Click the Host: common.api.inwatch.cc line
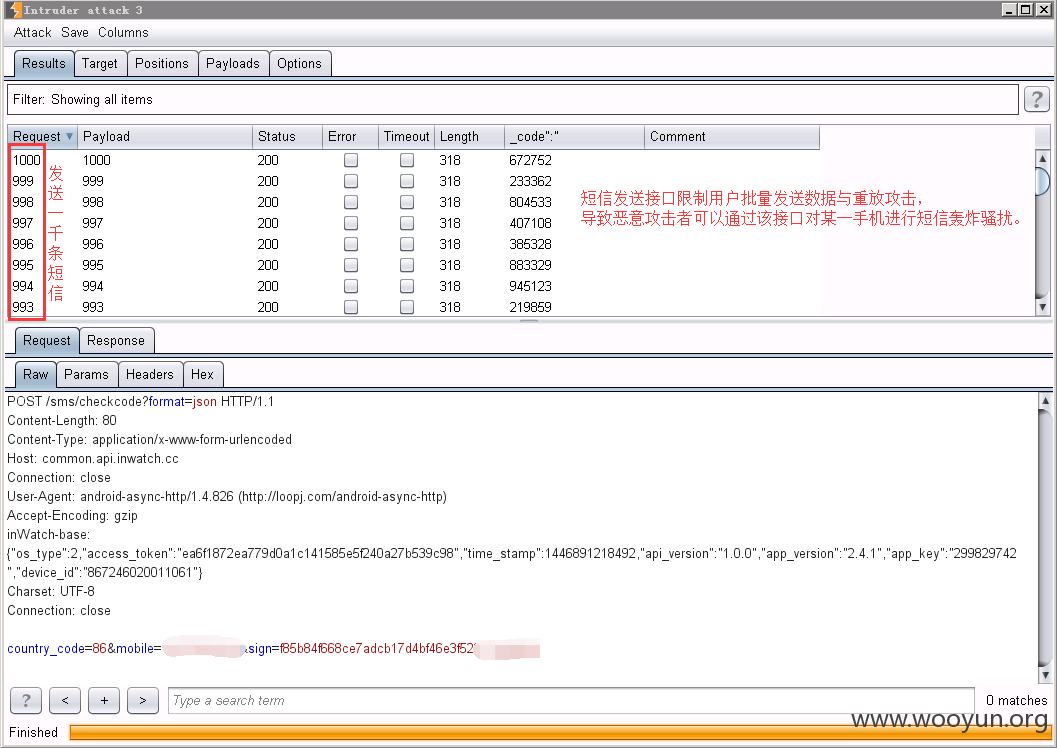Image resolution: width=1057 pixels, height=748 pixels. click(x=93, y=458)
